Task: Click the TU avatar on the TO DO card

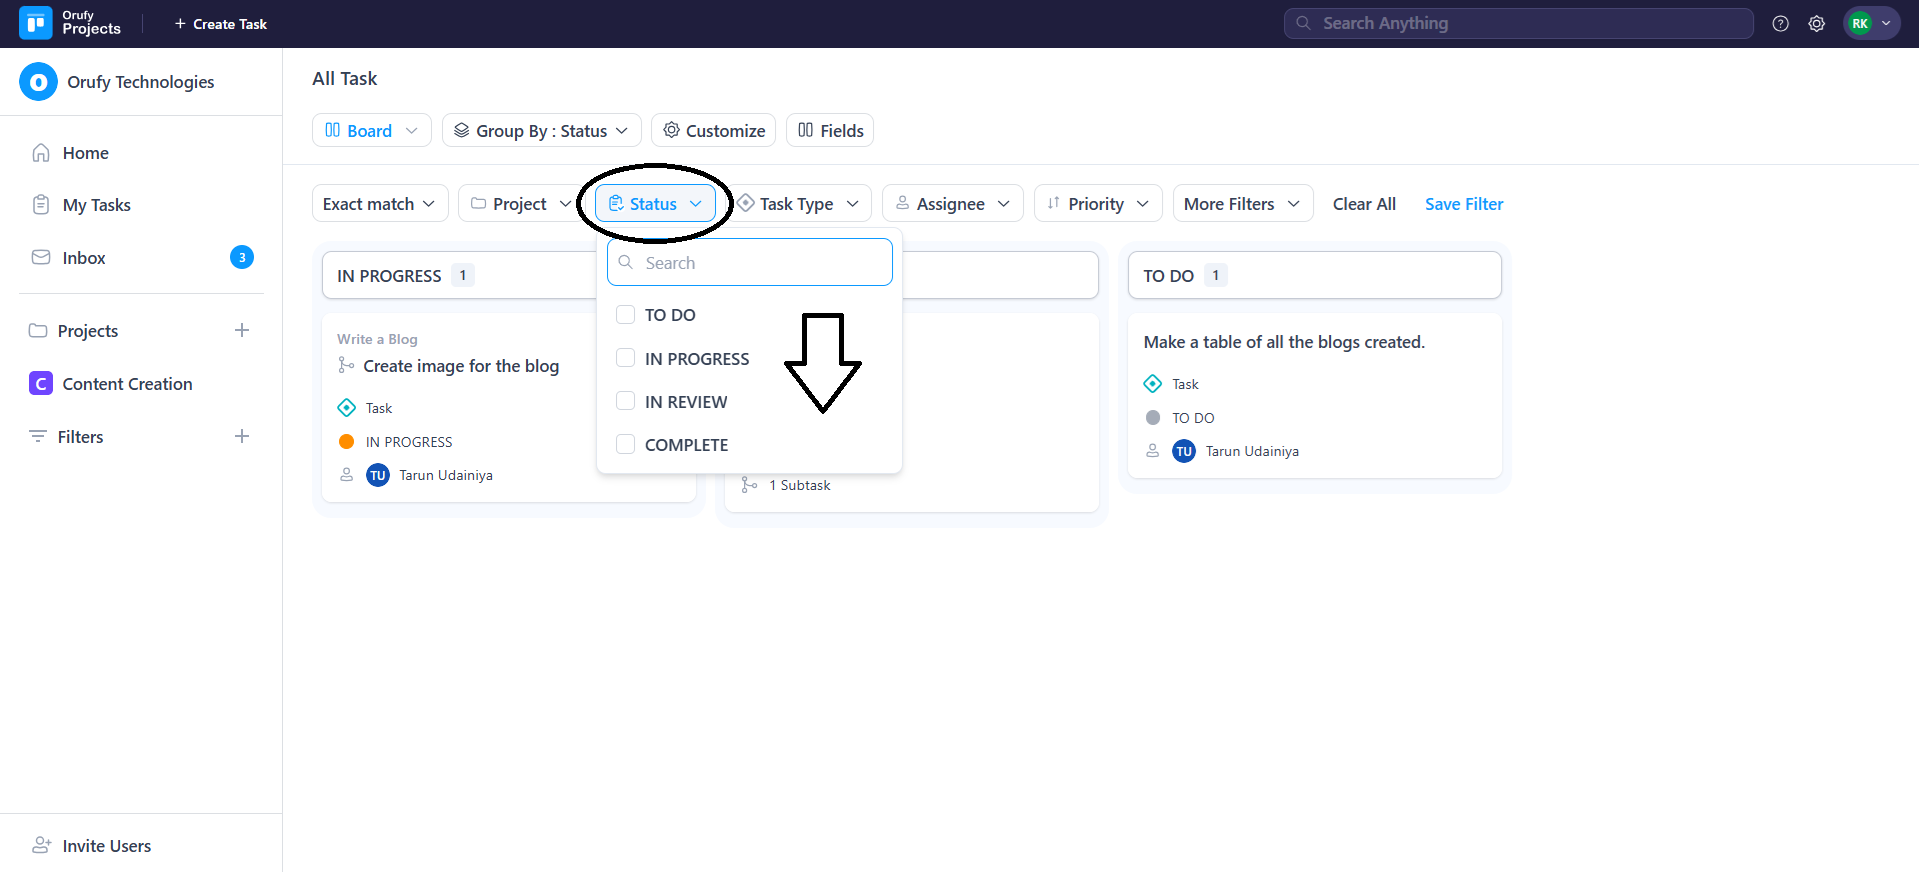Action: point(1183,452)
